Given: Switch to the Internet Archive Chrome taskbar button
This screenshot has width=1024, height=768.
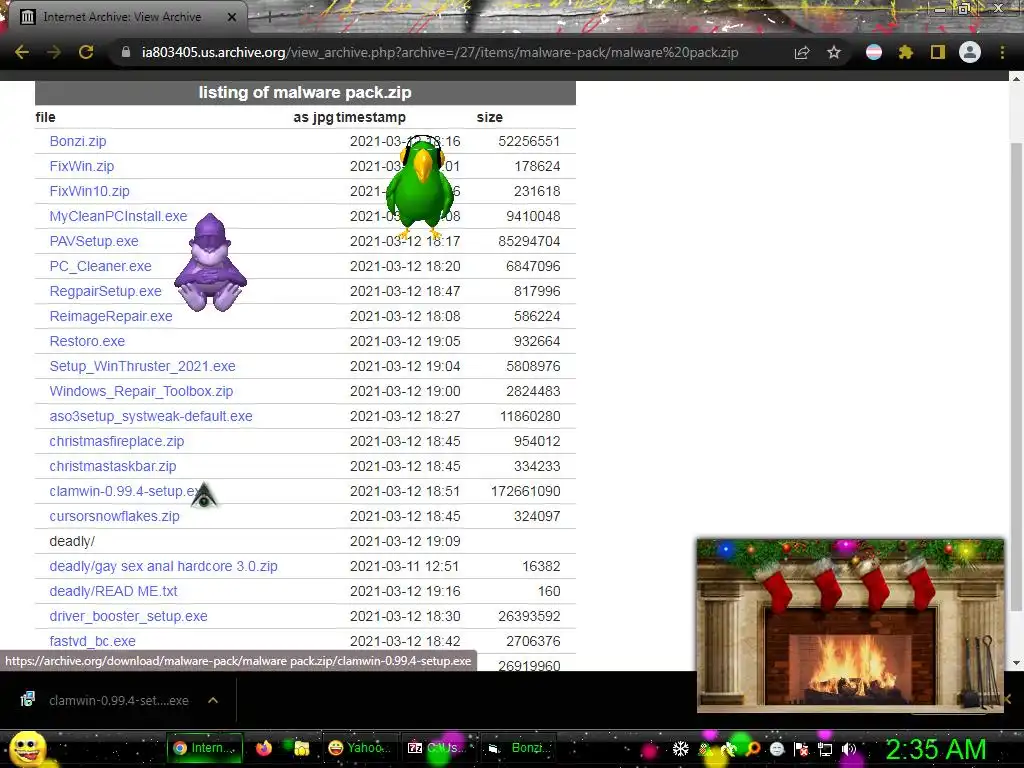Looking at the screenshot, I should point(204,748).
